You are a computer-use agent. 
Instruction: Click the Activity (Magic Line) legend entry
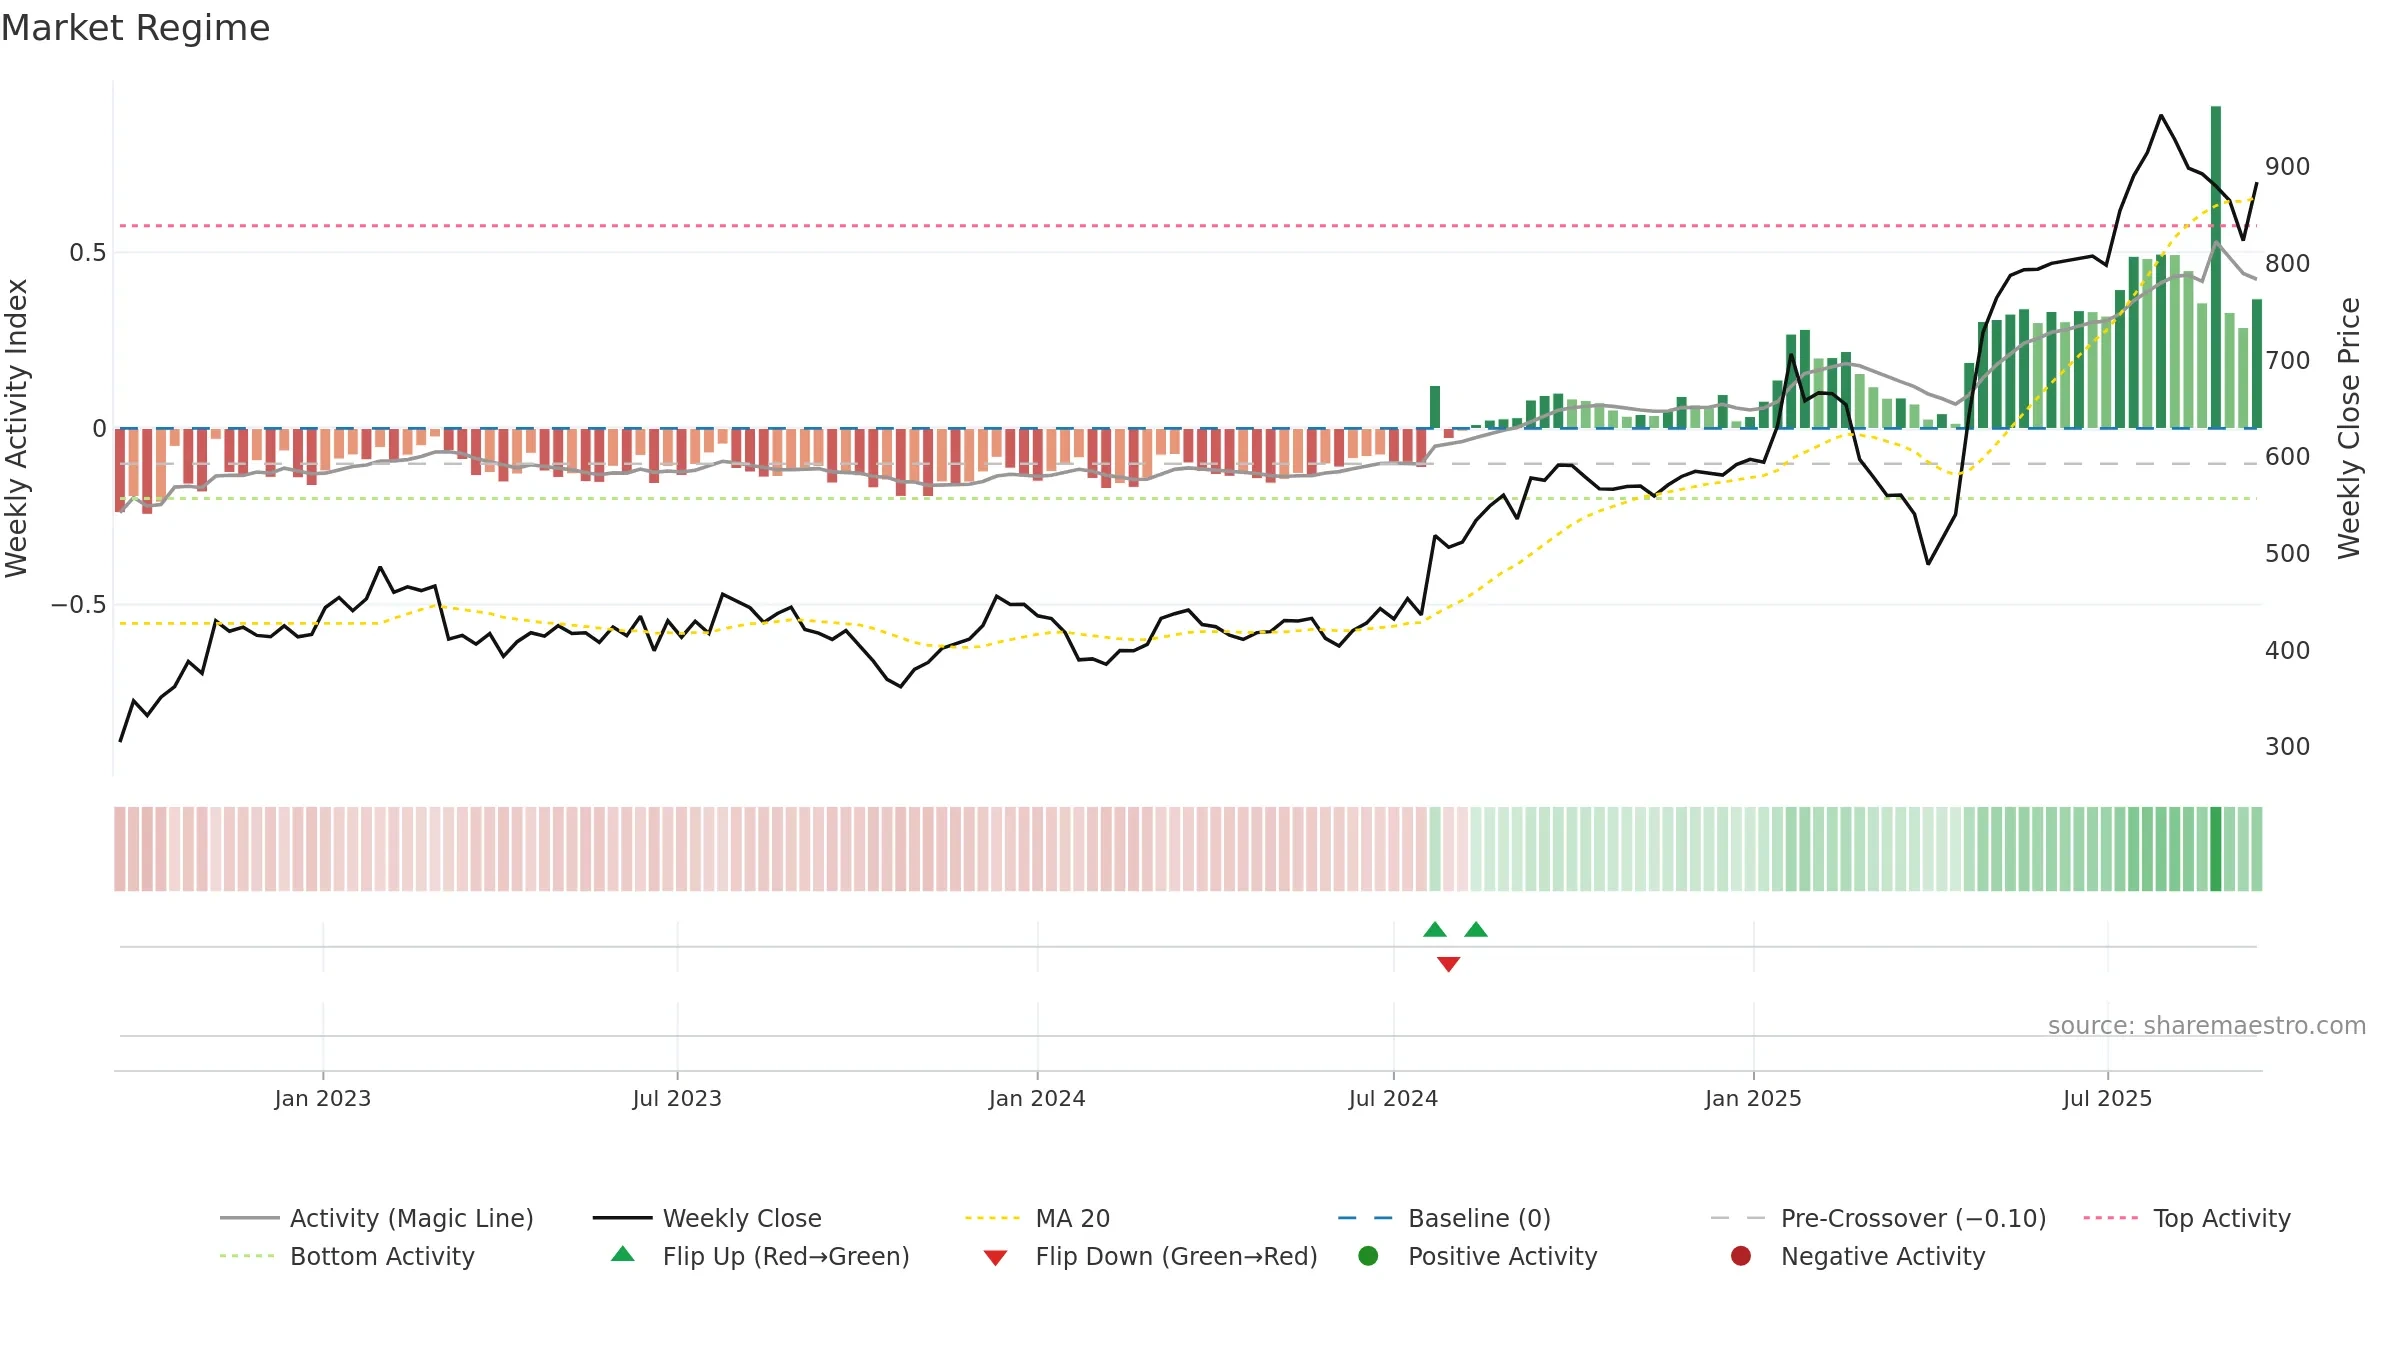tap(377, 1218)
